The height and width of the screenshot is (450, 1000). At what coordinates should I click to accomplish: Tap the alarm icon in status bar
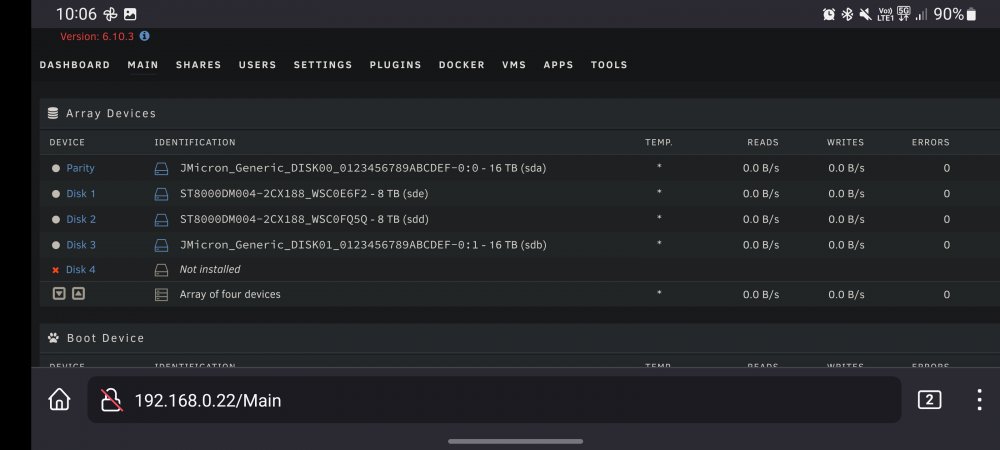click(829, 14)
